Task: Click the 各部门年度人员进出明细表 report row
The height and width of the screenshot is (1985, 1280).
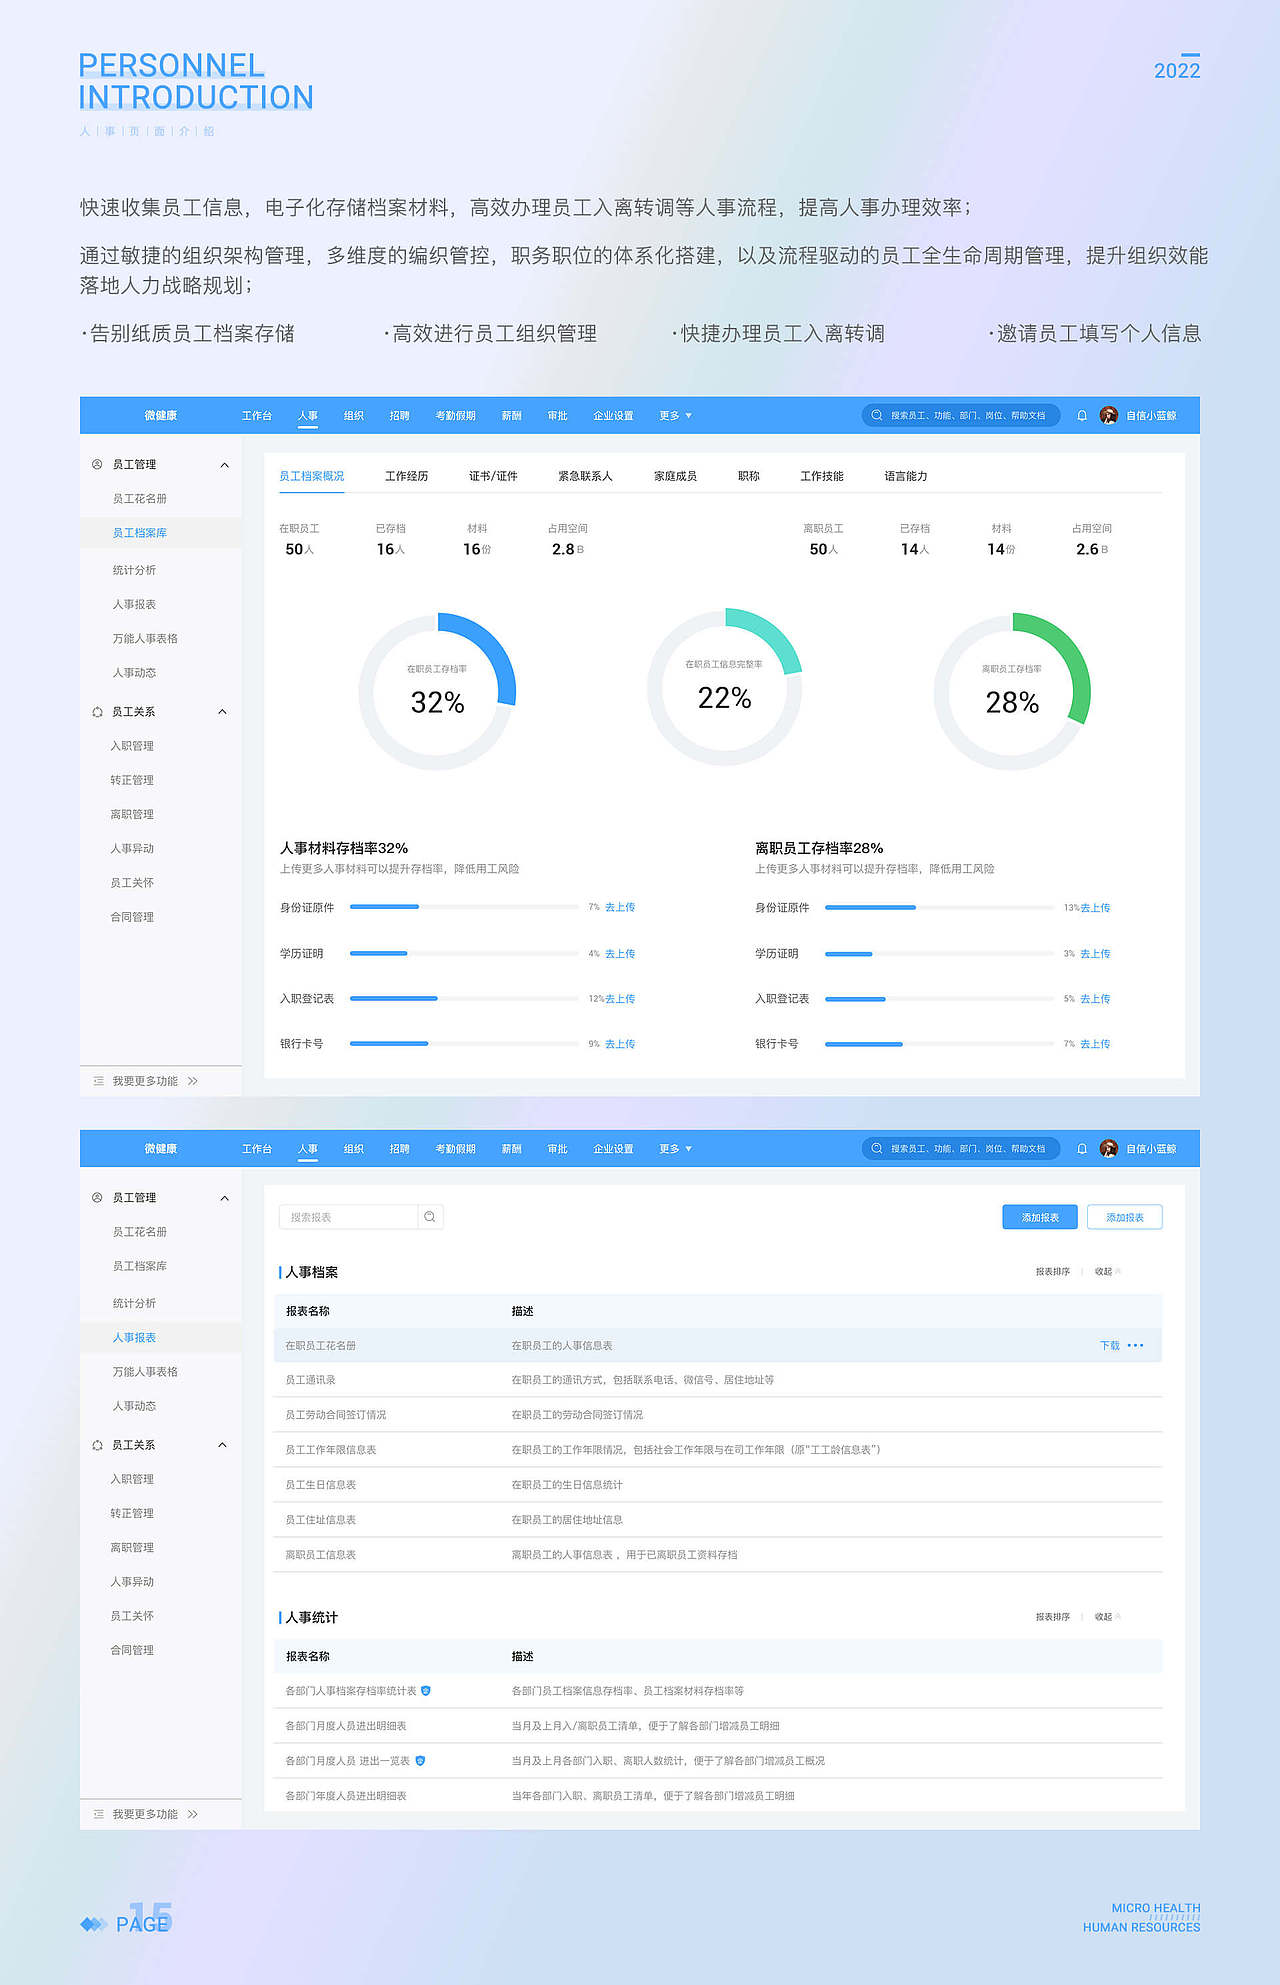Action: (x=718, y=1796)
